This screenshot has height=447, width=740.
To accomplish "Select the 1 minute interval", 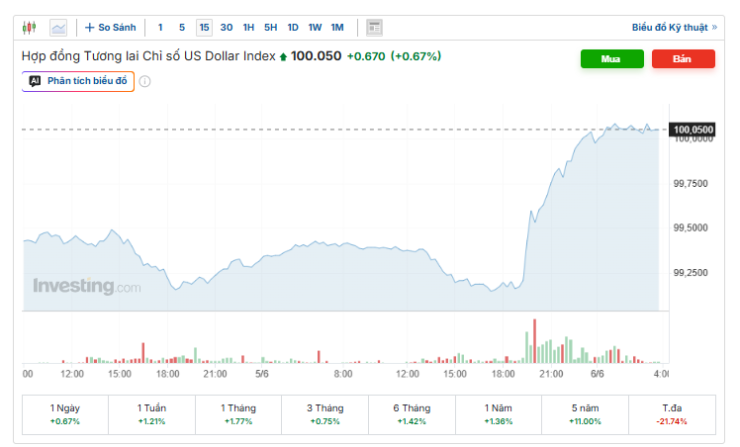I will point(160,27).
